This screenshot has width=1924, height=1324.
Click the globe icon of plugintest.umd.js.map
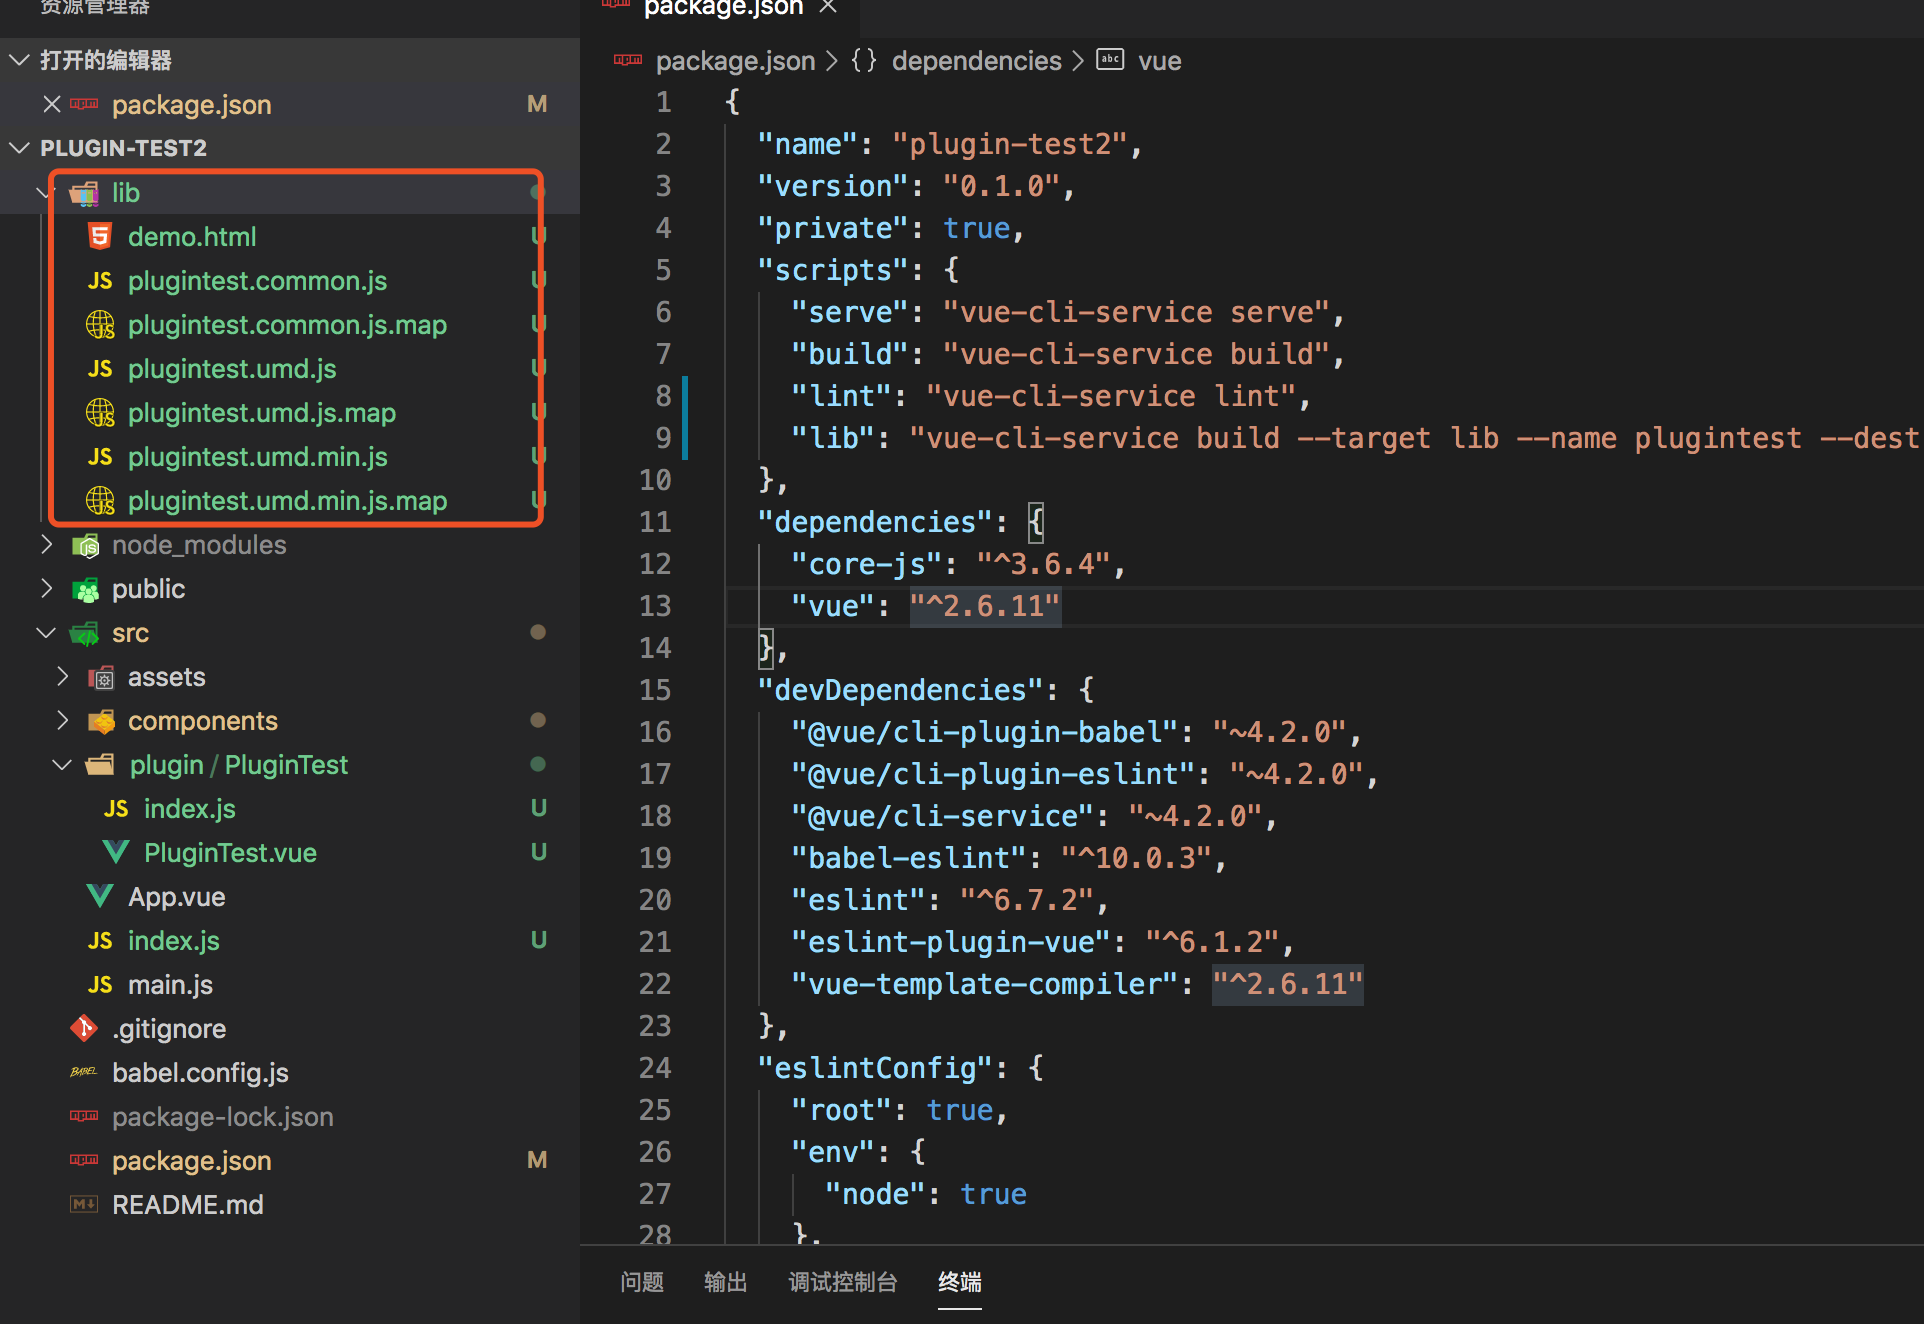pyautogui.click(x=100, y=412)
